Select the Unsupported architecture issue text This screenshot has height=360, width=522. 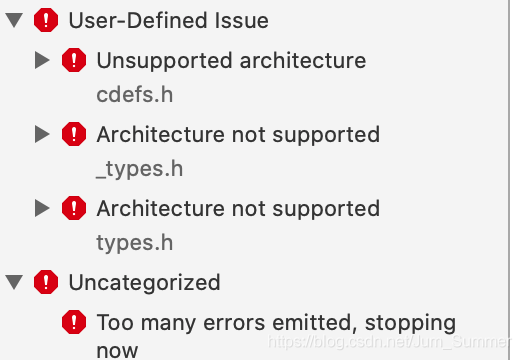click(231, 61)
